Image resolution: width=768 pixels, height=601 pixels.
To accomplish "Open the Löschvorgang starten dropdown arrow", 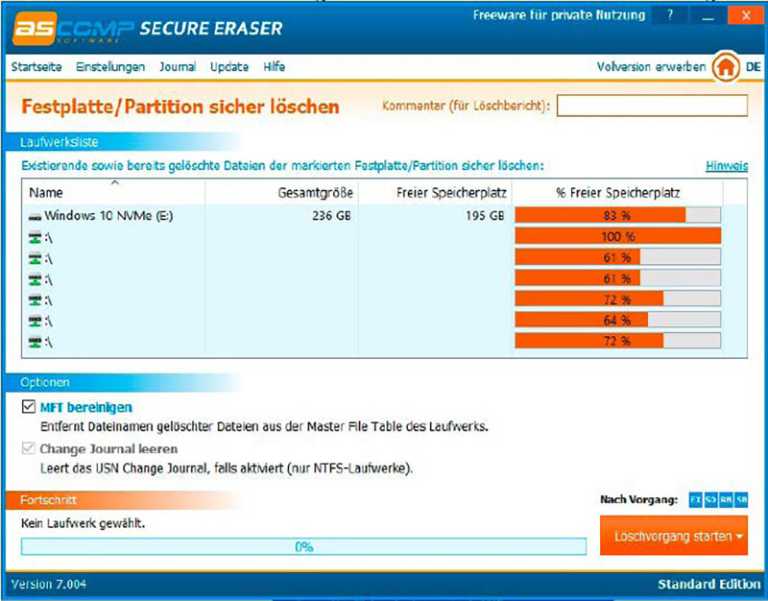I will pos(739,536).
